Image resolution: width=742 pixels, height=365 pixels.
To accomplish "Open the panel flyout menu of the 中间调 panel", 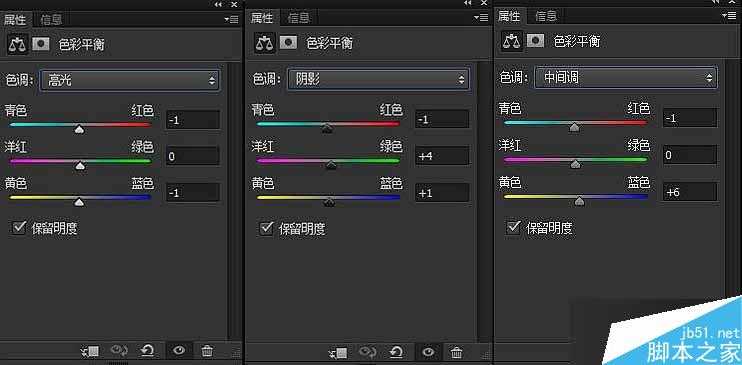I will pyautogui.click(x=729, y=15).
